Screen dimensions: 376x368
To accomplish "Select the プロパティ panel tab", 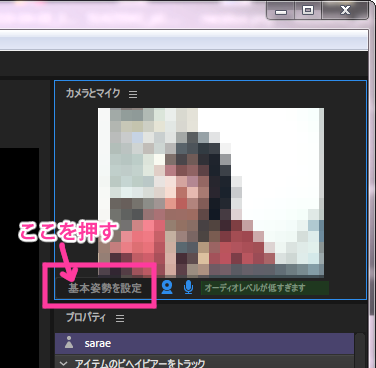I will click(x=86, y=317).
